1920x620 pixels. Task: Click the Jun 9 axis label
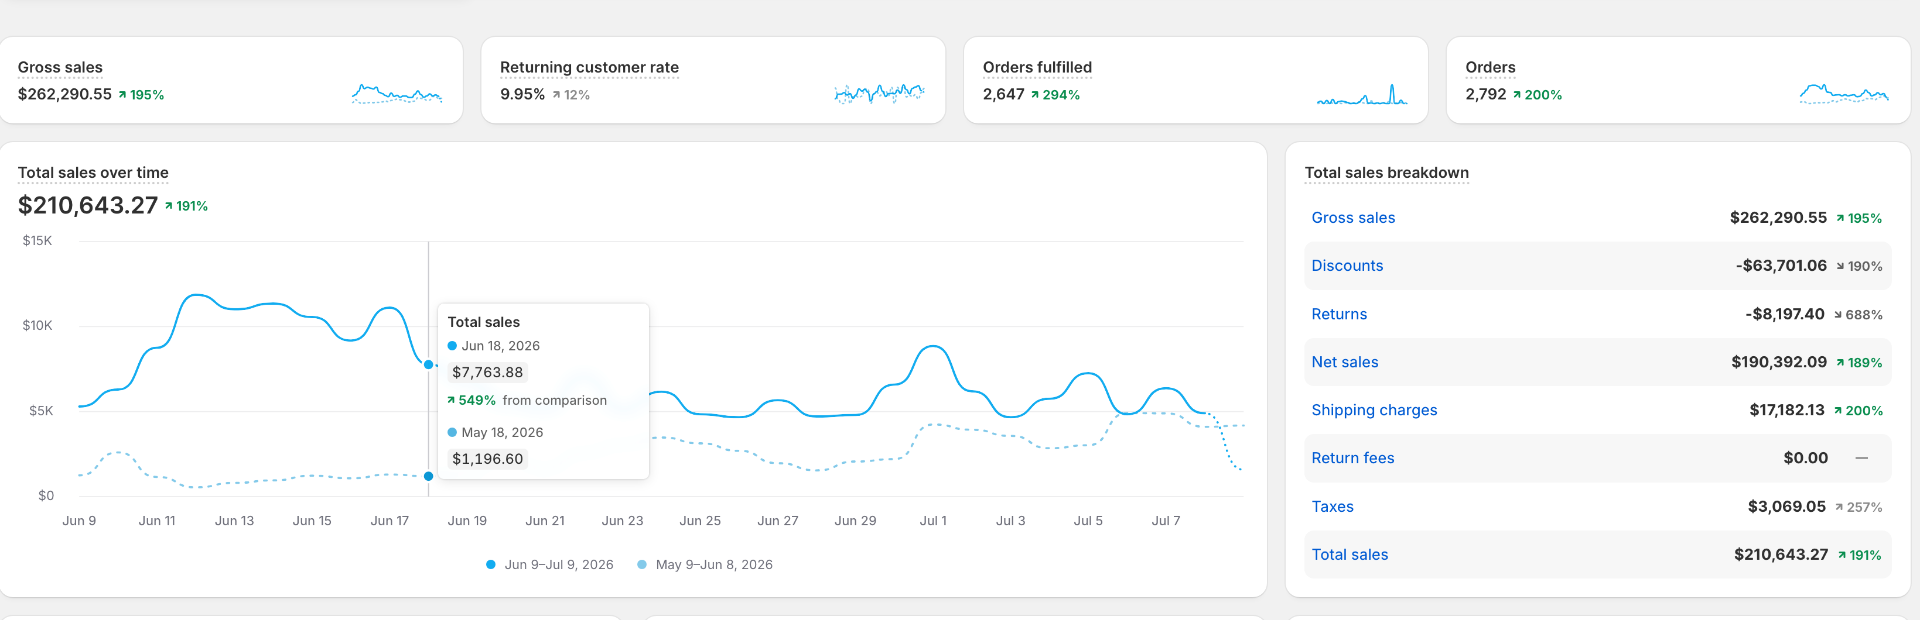pos(79,521)
